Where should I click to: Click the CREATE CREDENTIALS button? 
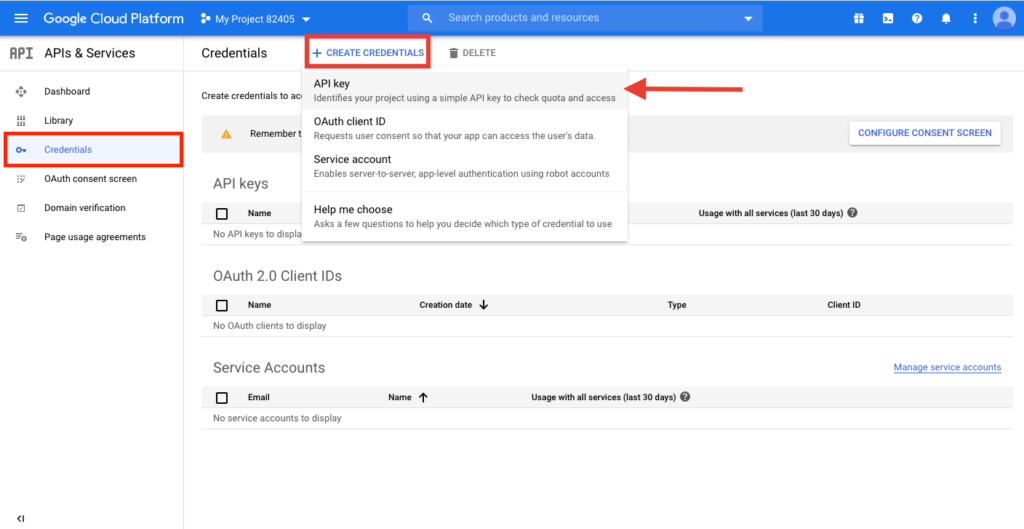(x=368, y=53)
